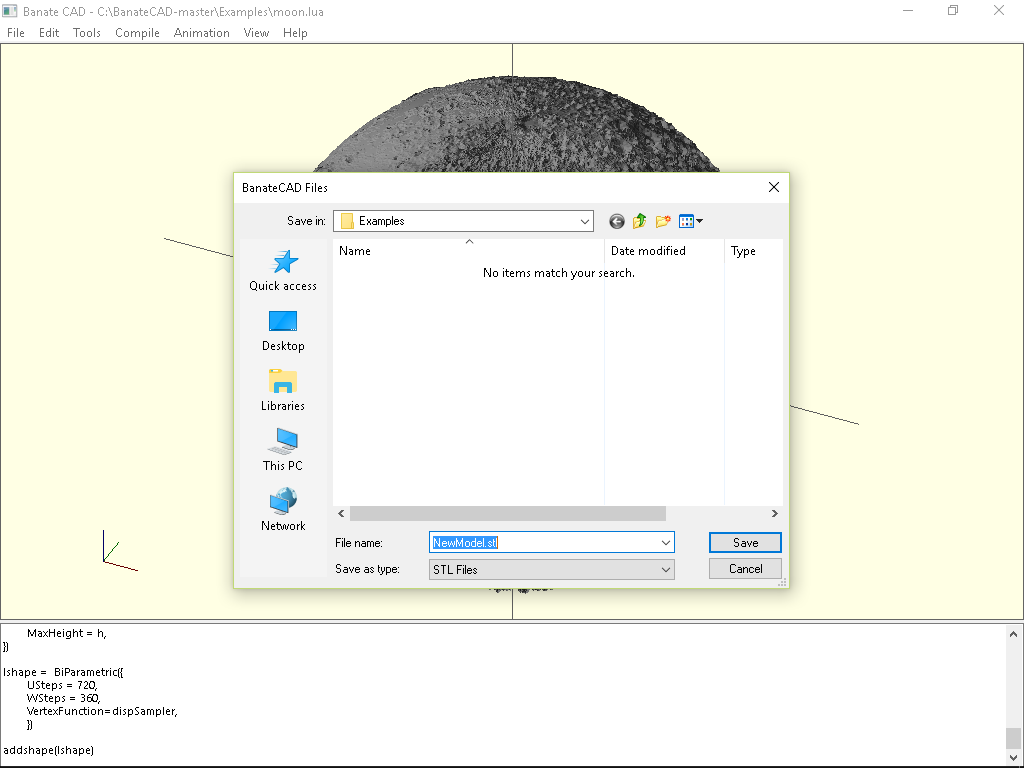
Task: Create a new folder
Action: tap(663, 221)
